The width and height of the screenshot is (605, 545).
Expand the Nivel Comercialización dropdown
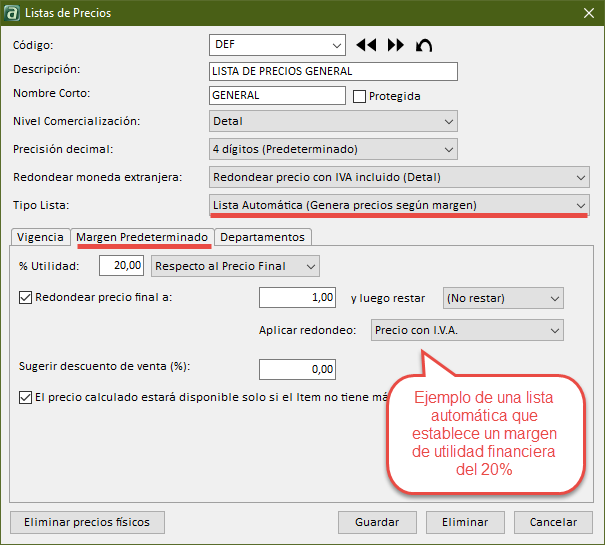[448, 122]
